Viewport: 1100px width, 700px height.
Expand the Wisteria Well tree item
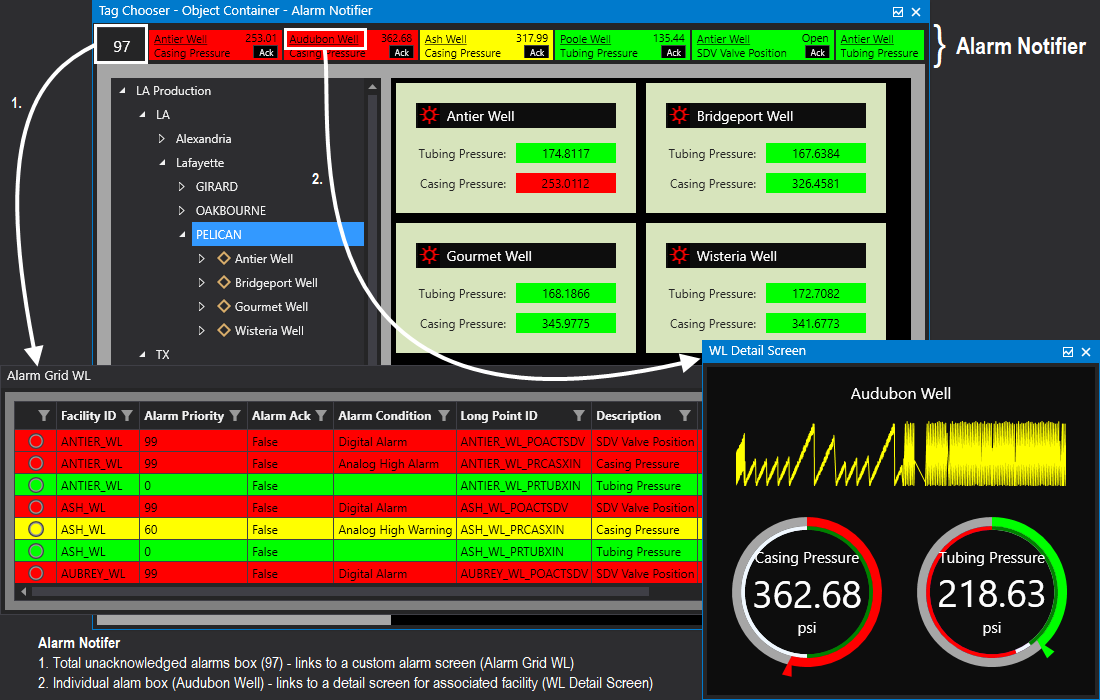click(201, 330)
